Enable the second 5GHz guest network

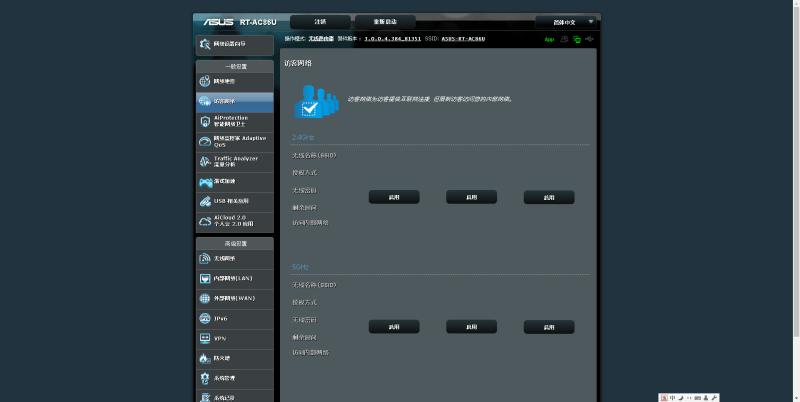point(471,326)
